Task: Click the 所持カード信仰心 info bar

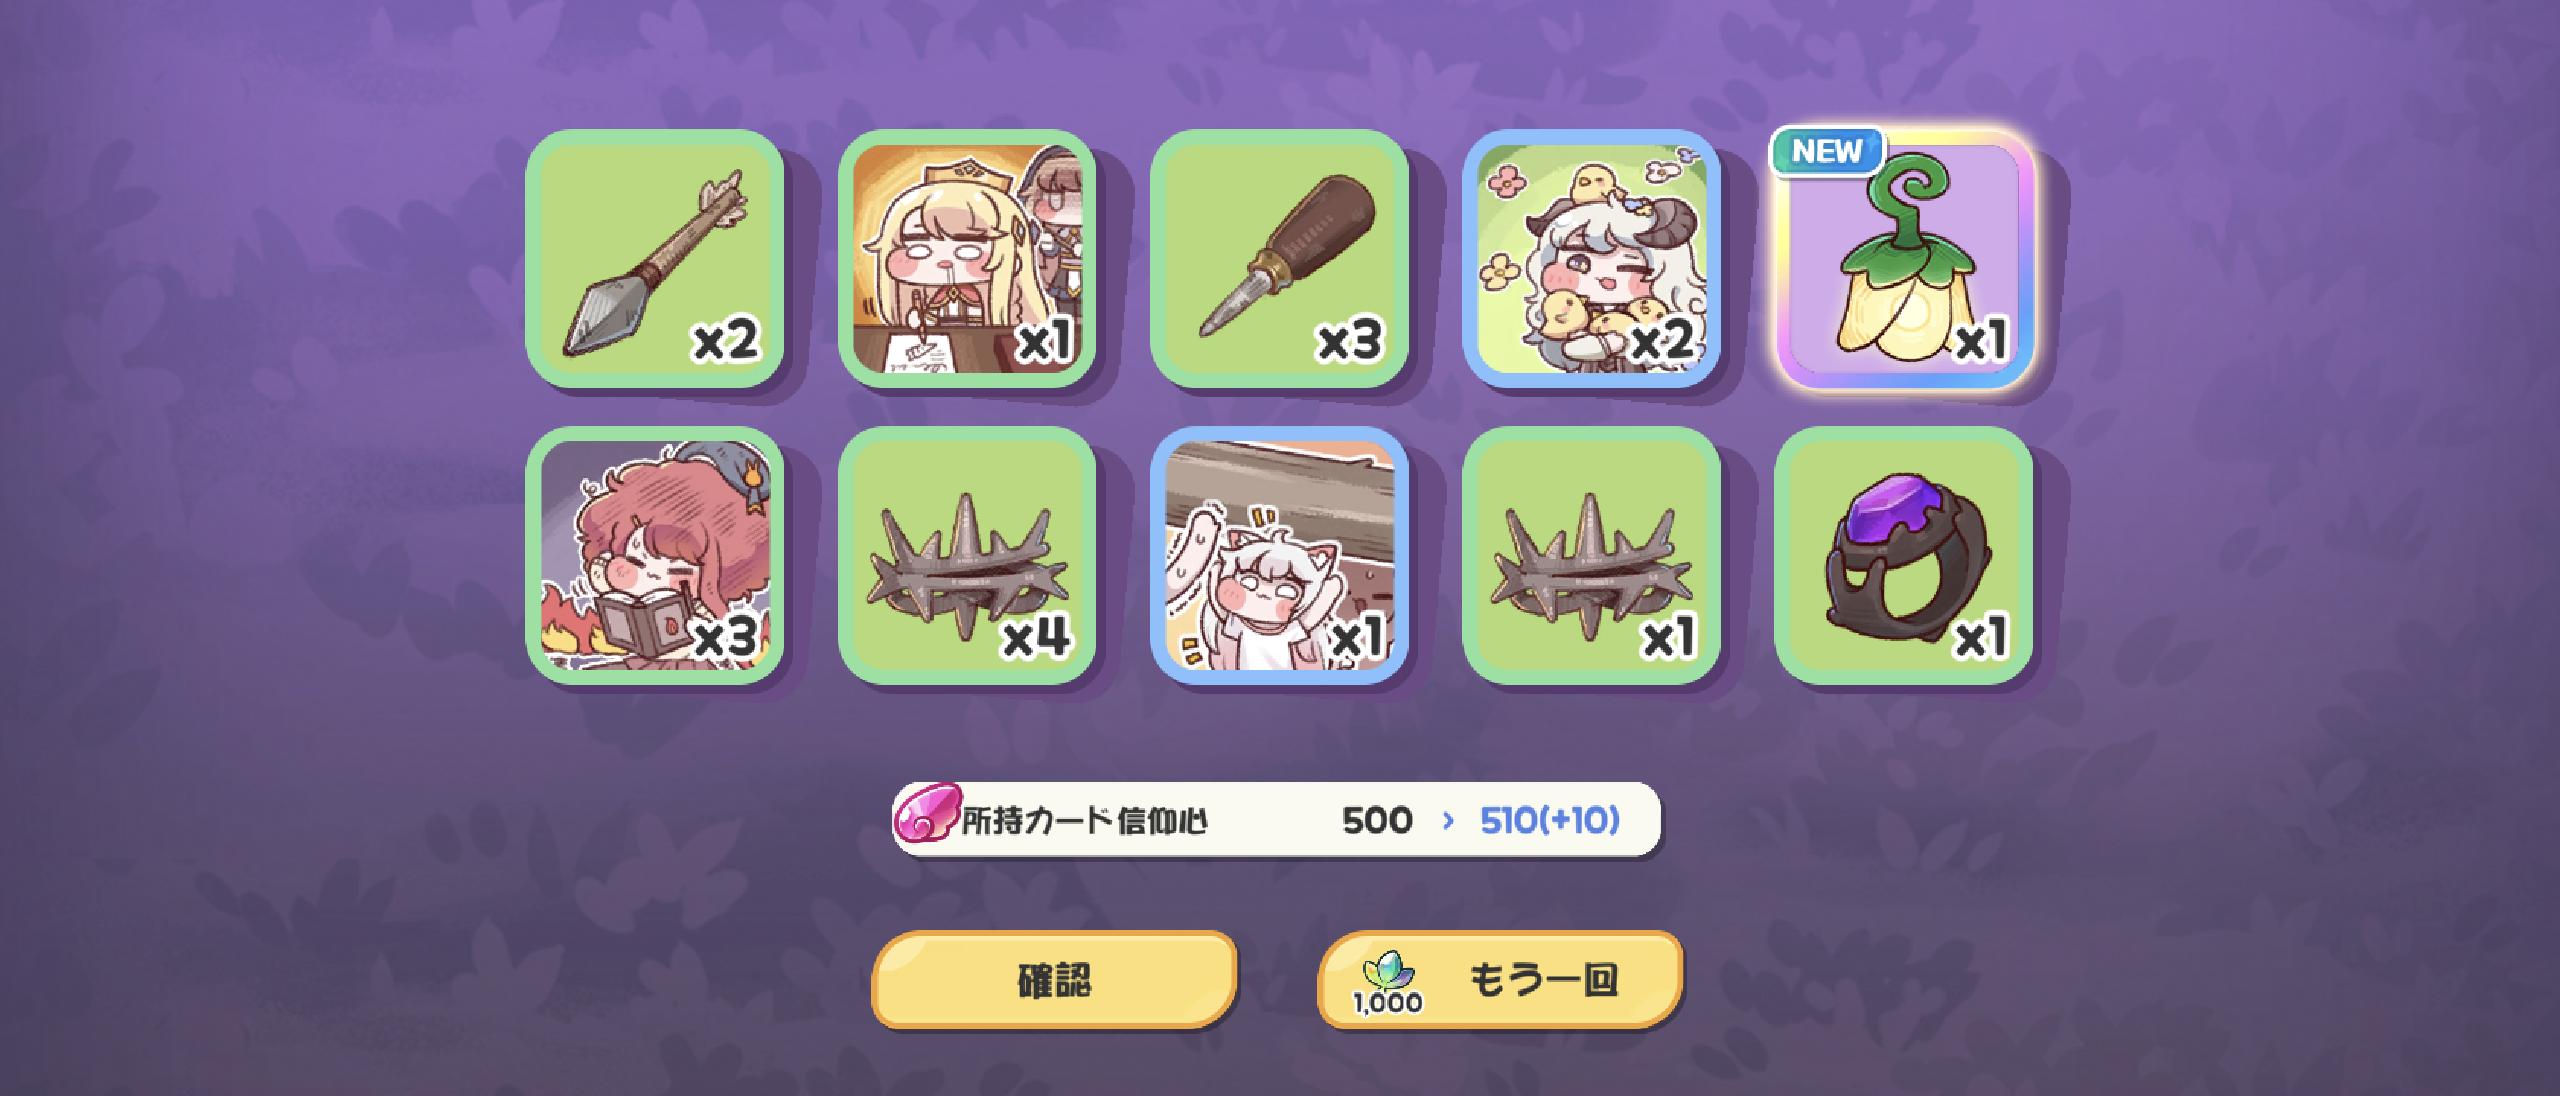Action: 1276,820
